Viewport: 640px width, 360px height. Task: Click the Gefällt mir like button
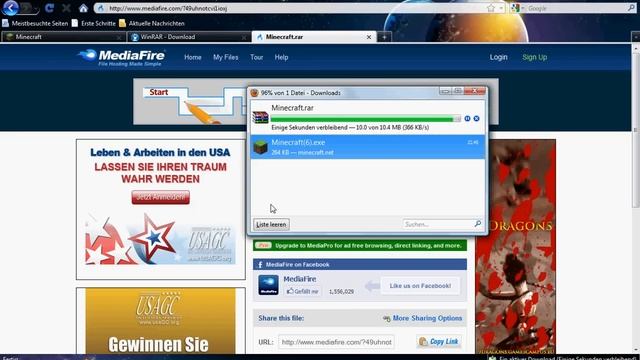[x=302, y=291]
